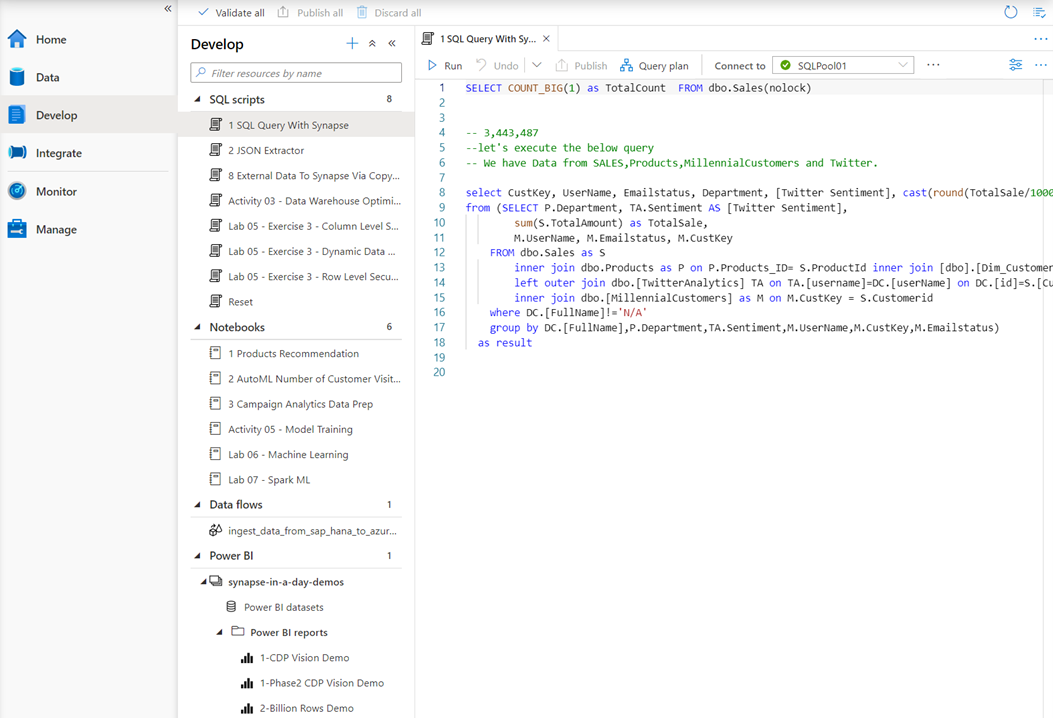Click Undo in query toolbar
This screenshot has height=718, width=1053.
tap(497, 65)
